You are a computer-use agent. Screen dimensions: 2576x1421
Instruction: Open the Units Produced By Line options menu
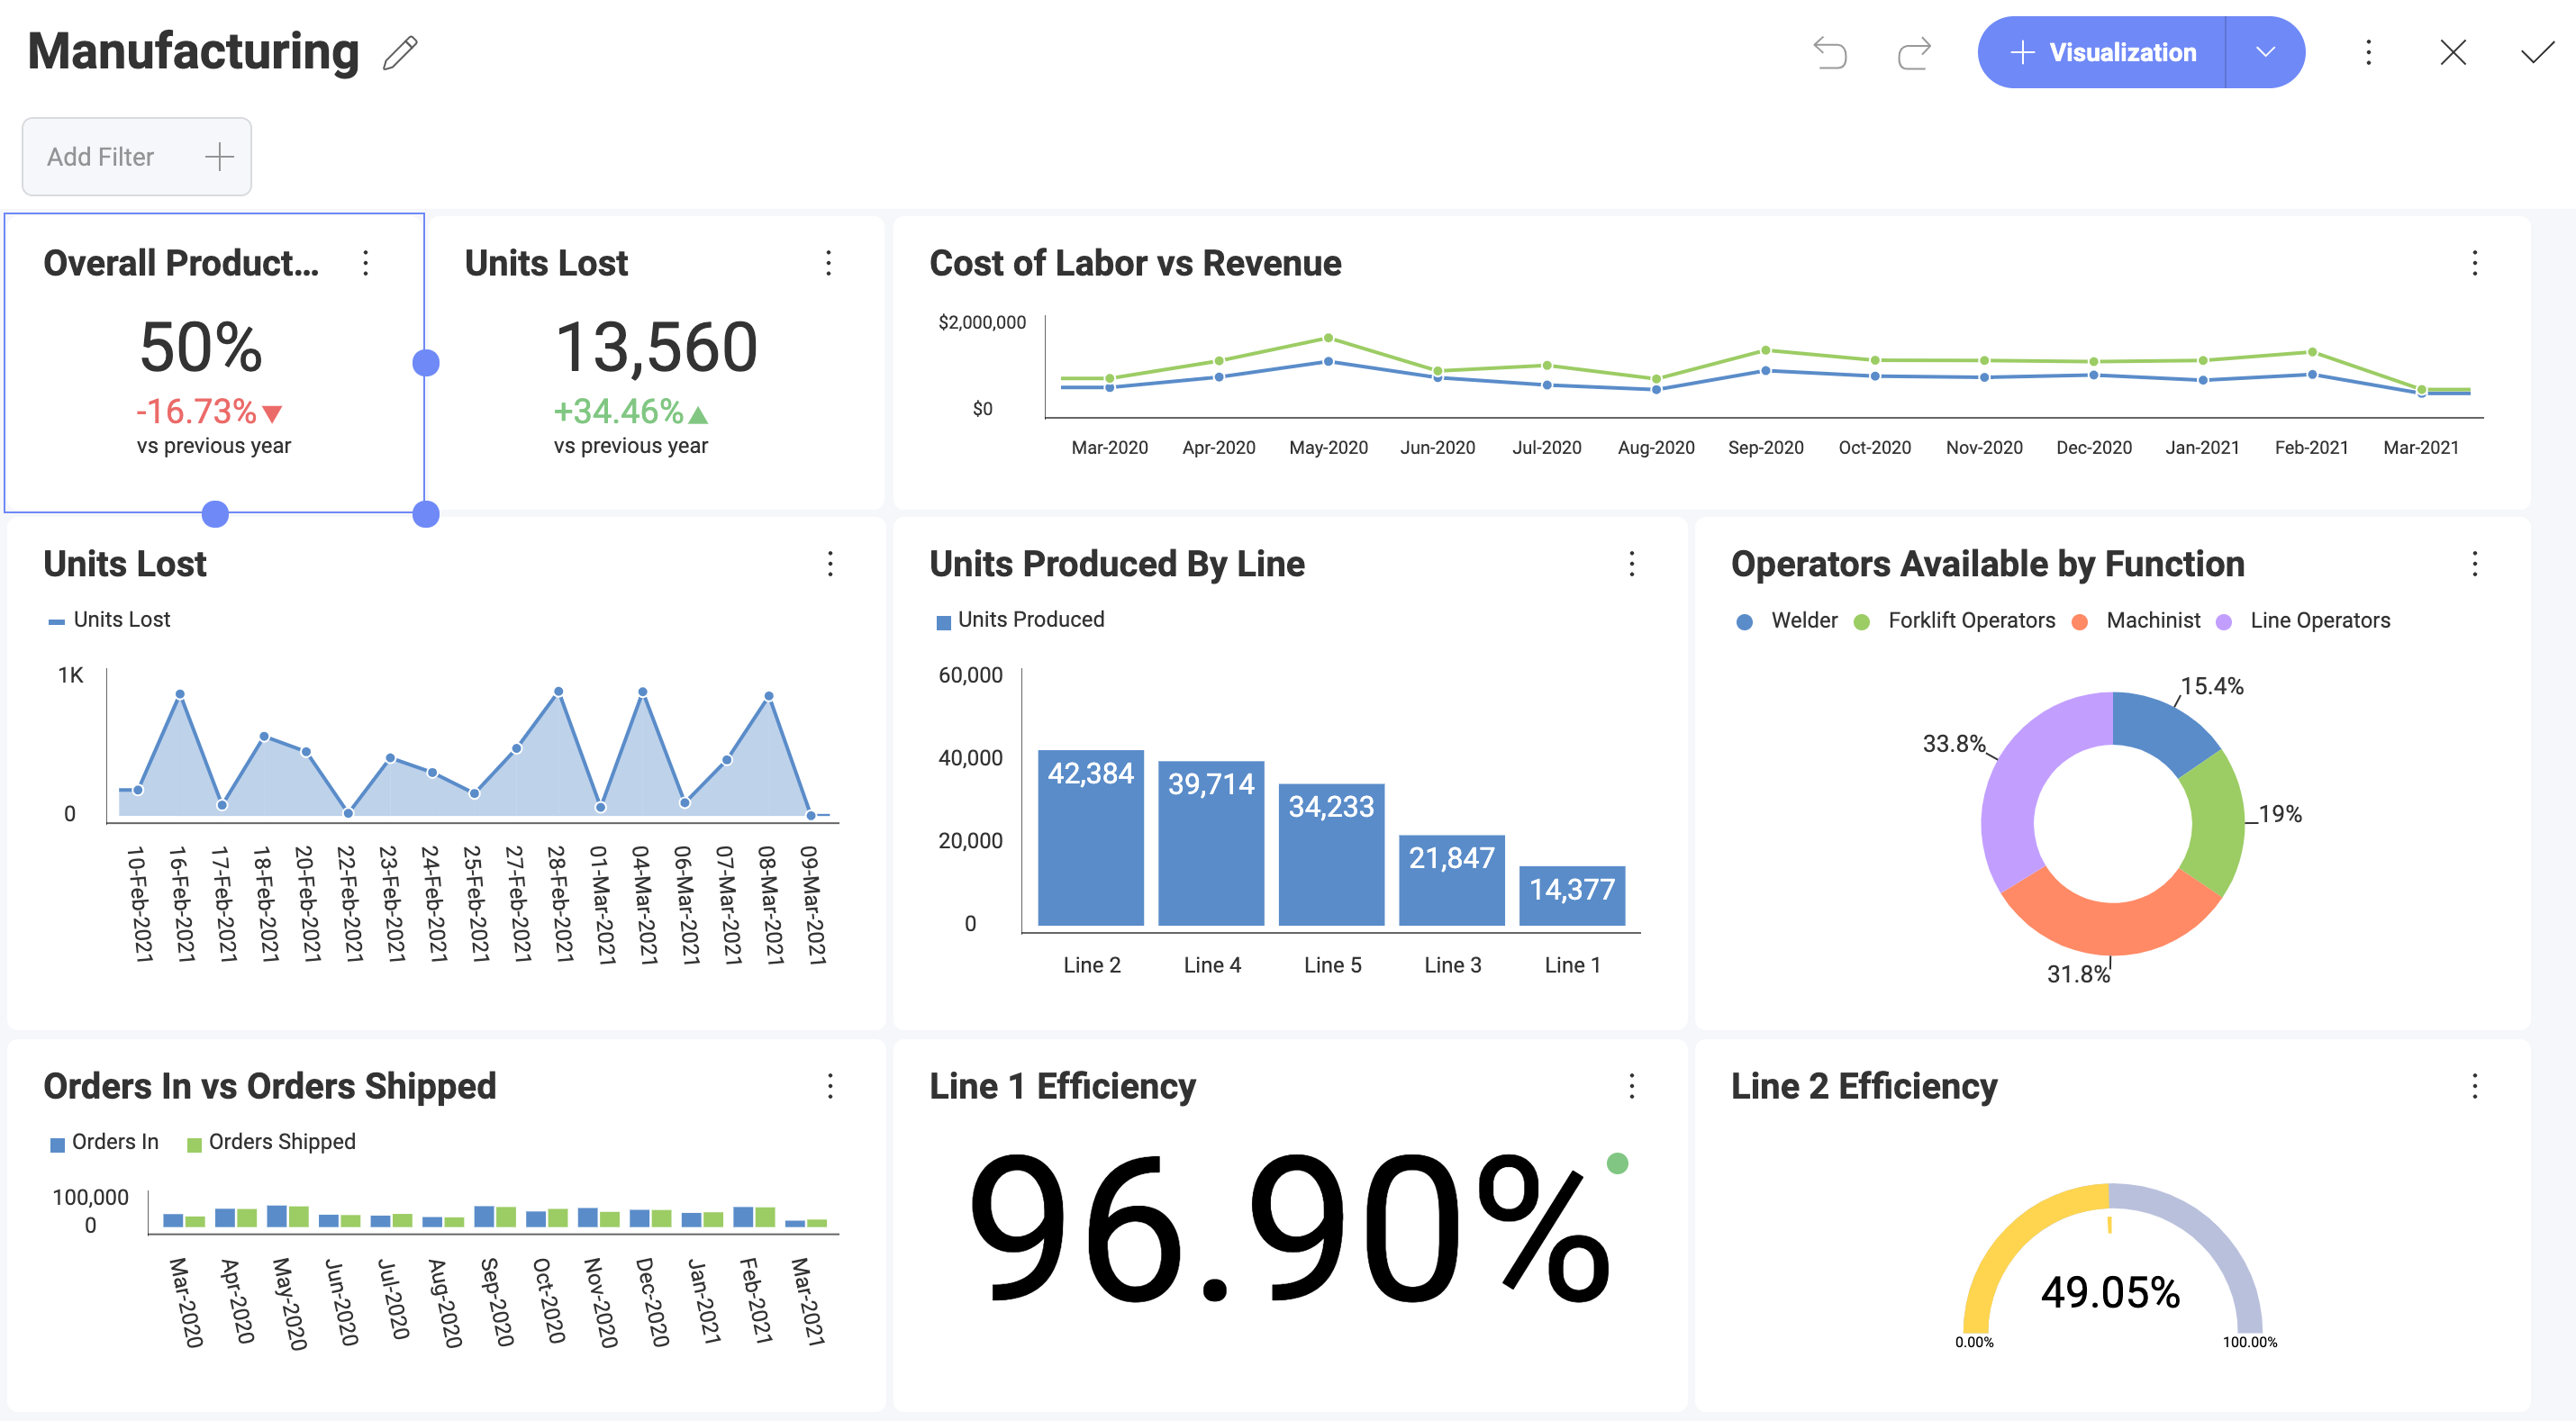coord(1631,564)
